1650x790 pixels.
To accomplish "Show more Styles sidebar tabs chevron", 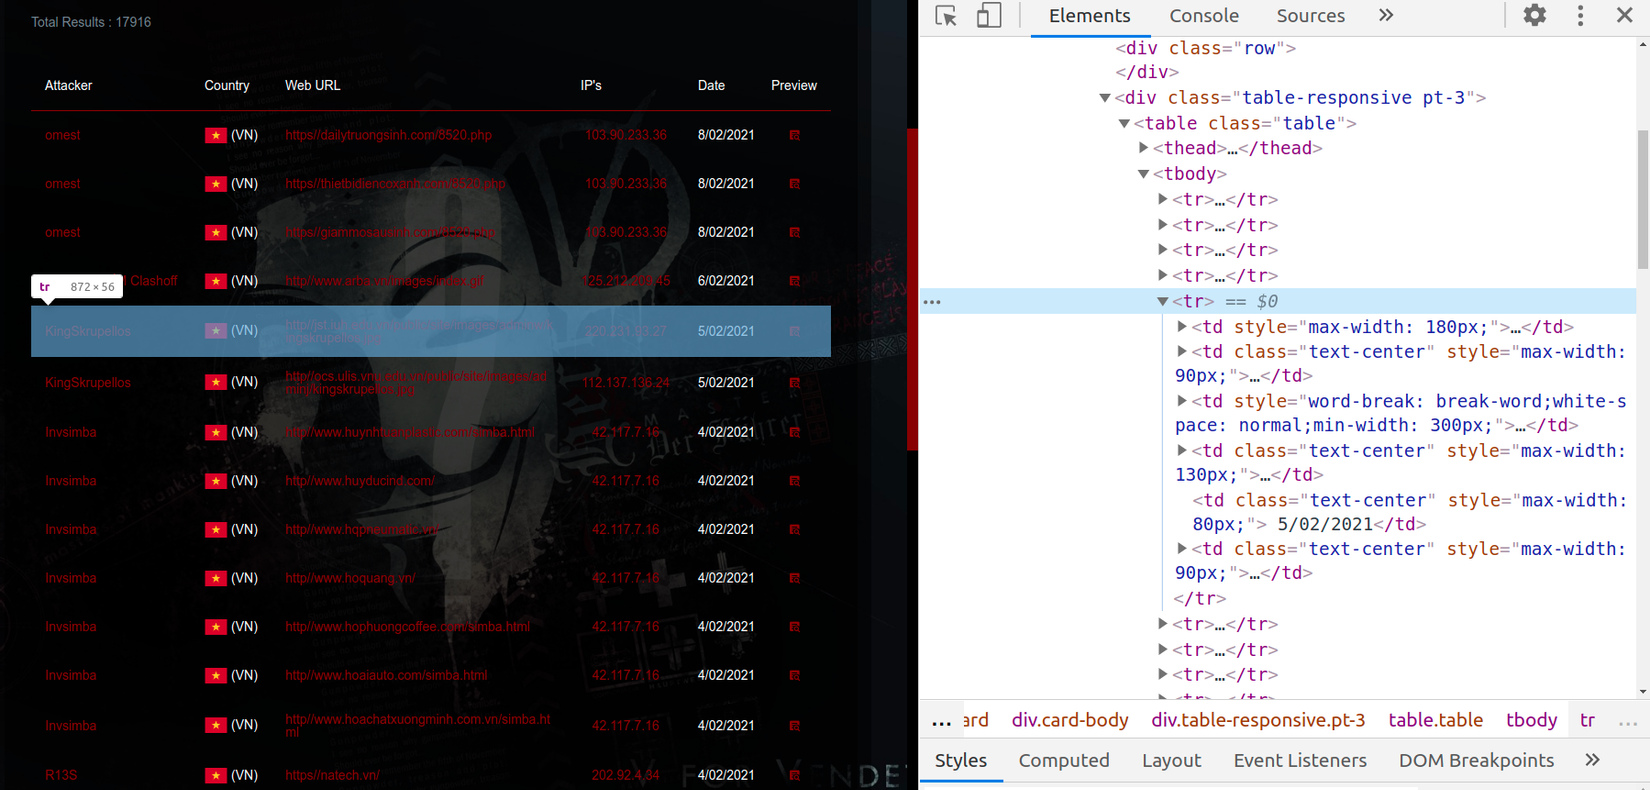I will point(1592,760).
